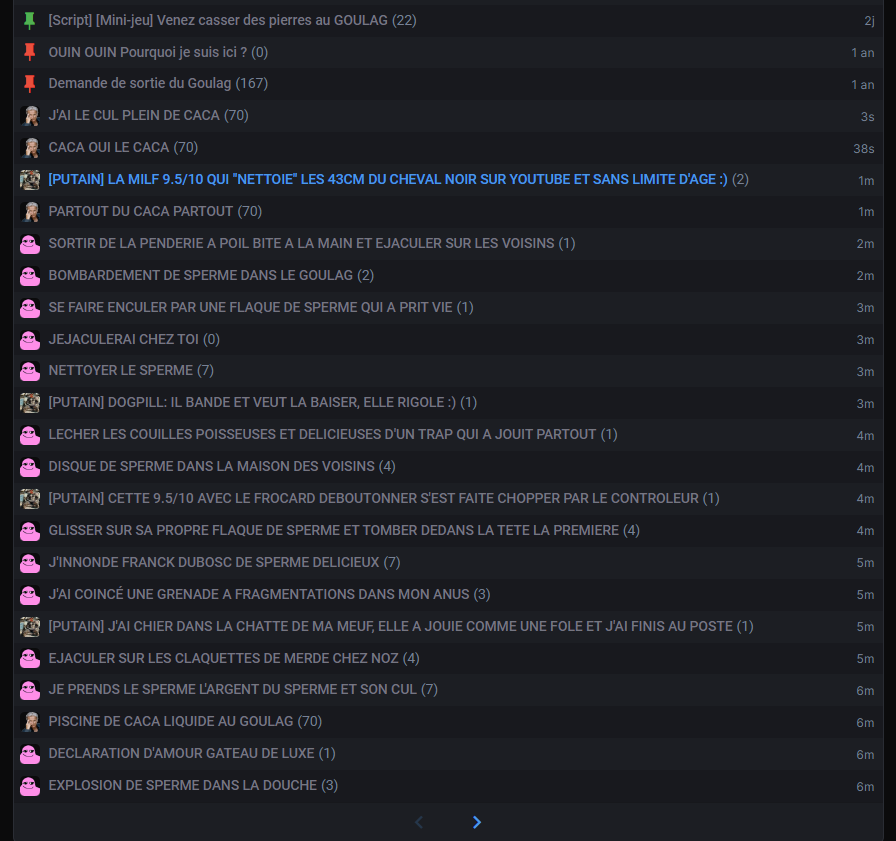Click the red pin beside OUIN OUIN topic
This screenshot has width=896, height=841.
point(30,53)
